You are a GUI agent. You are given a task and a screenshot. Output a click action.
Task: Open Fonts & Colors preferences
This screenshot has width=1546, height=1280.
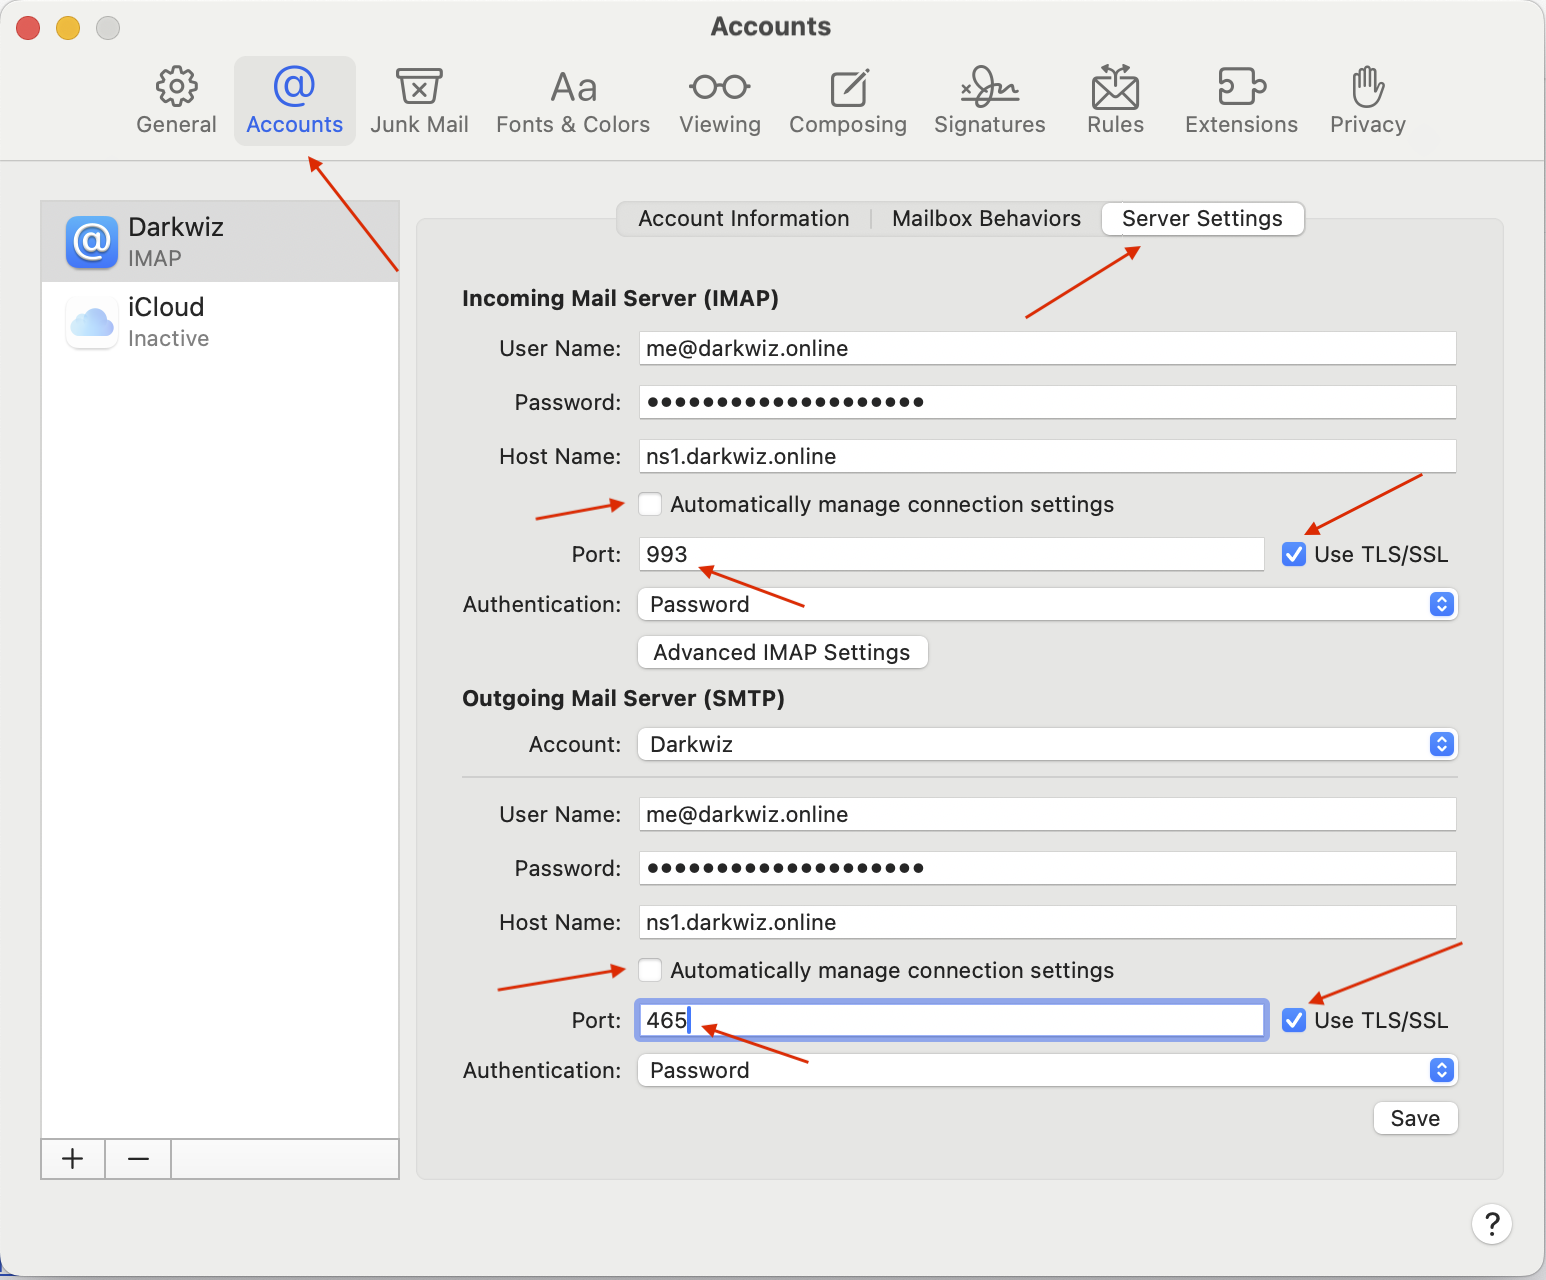pos(573,100)
